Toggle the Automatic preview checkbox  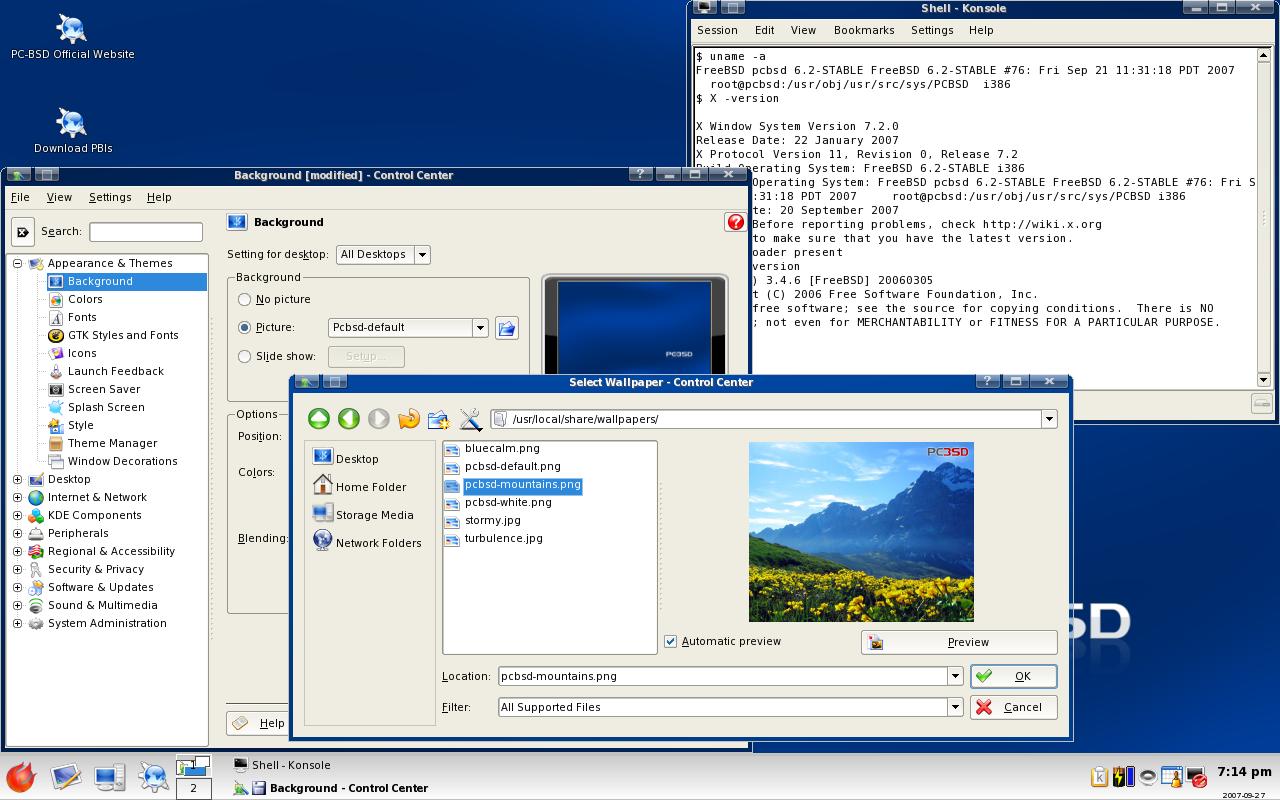[x=671, y=642]
